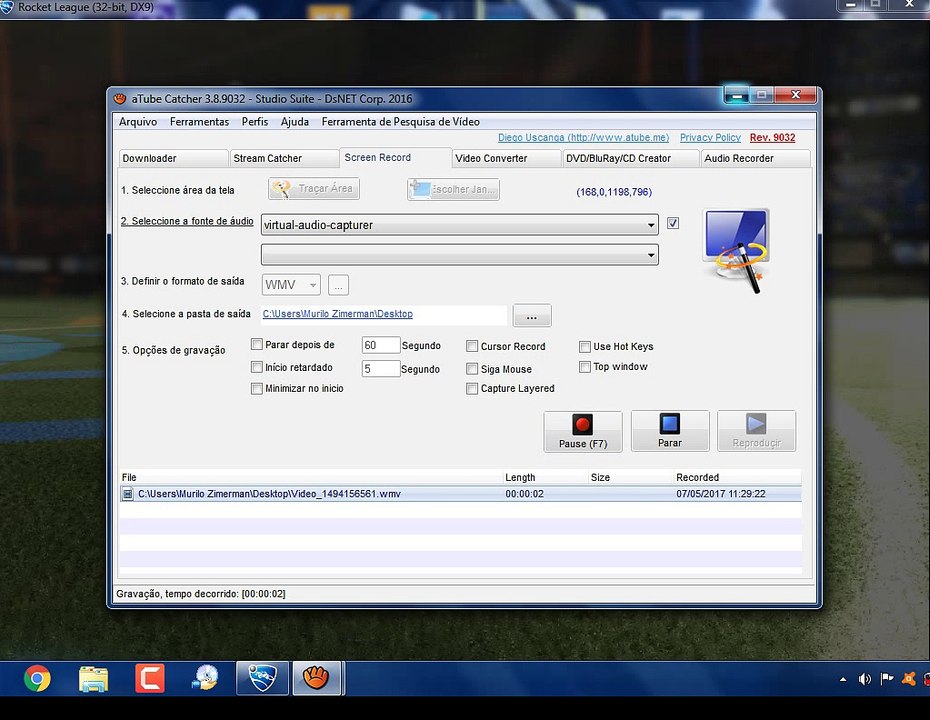Enable Siga Mouse checkbox
The width and height of the screenshot is (930, 720).
[x=472, y=369]
